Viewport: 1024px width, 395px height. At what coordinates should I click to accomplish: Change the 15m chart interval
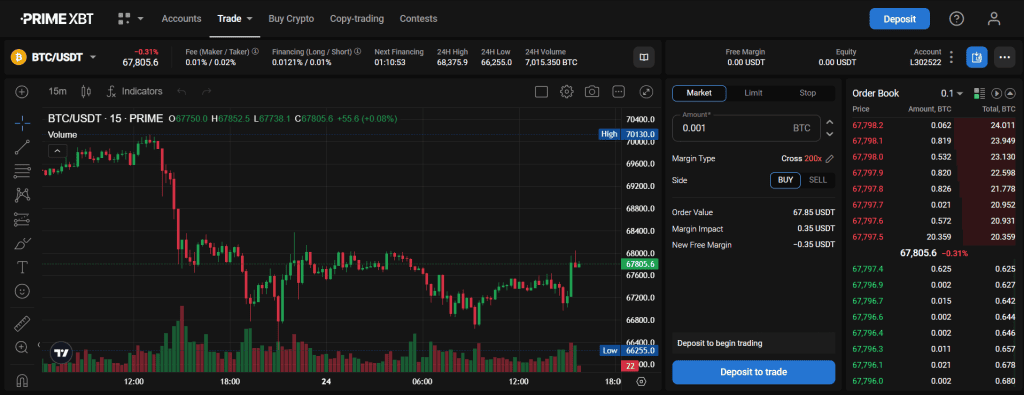coord(57,91)
